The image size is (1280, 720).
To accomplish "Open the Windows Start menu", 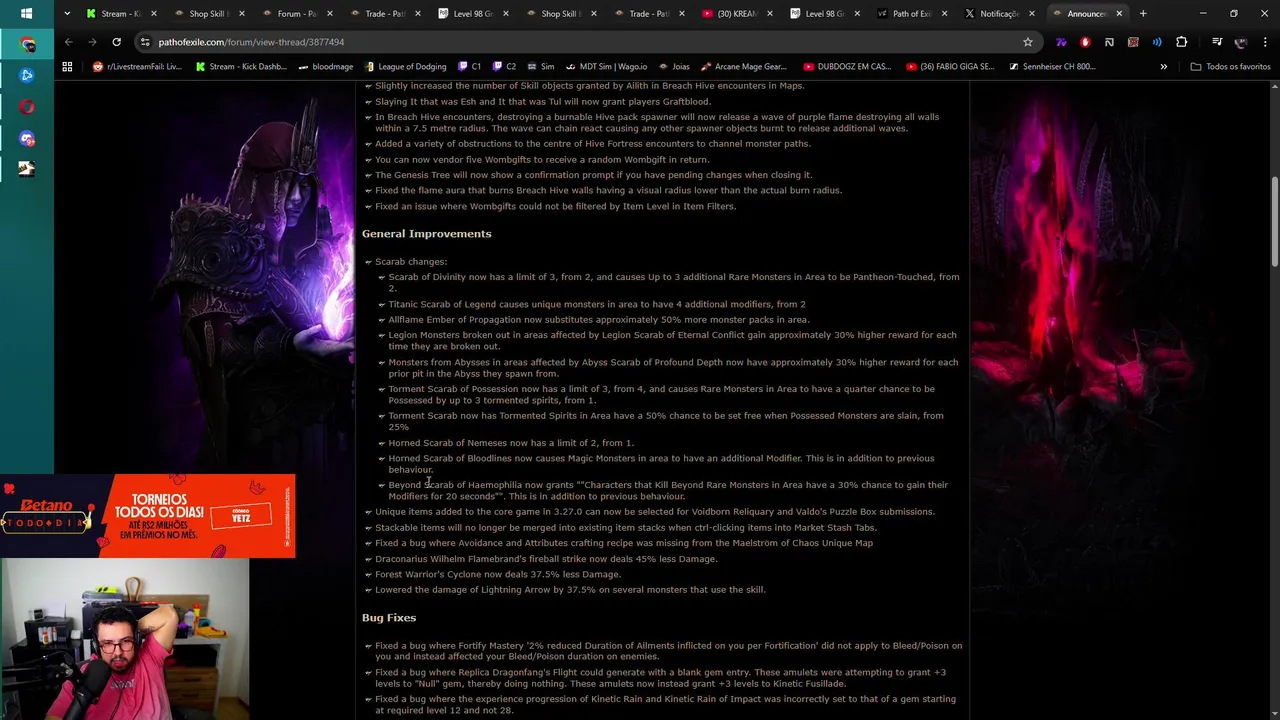I will 26,13.
